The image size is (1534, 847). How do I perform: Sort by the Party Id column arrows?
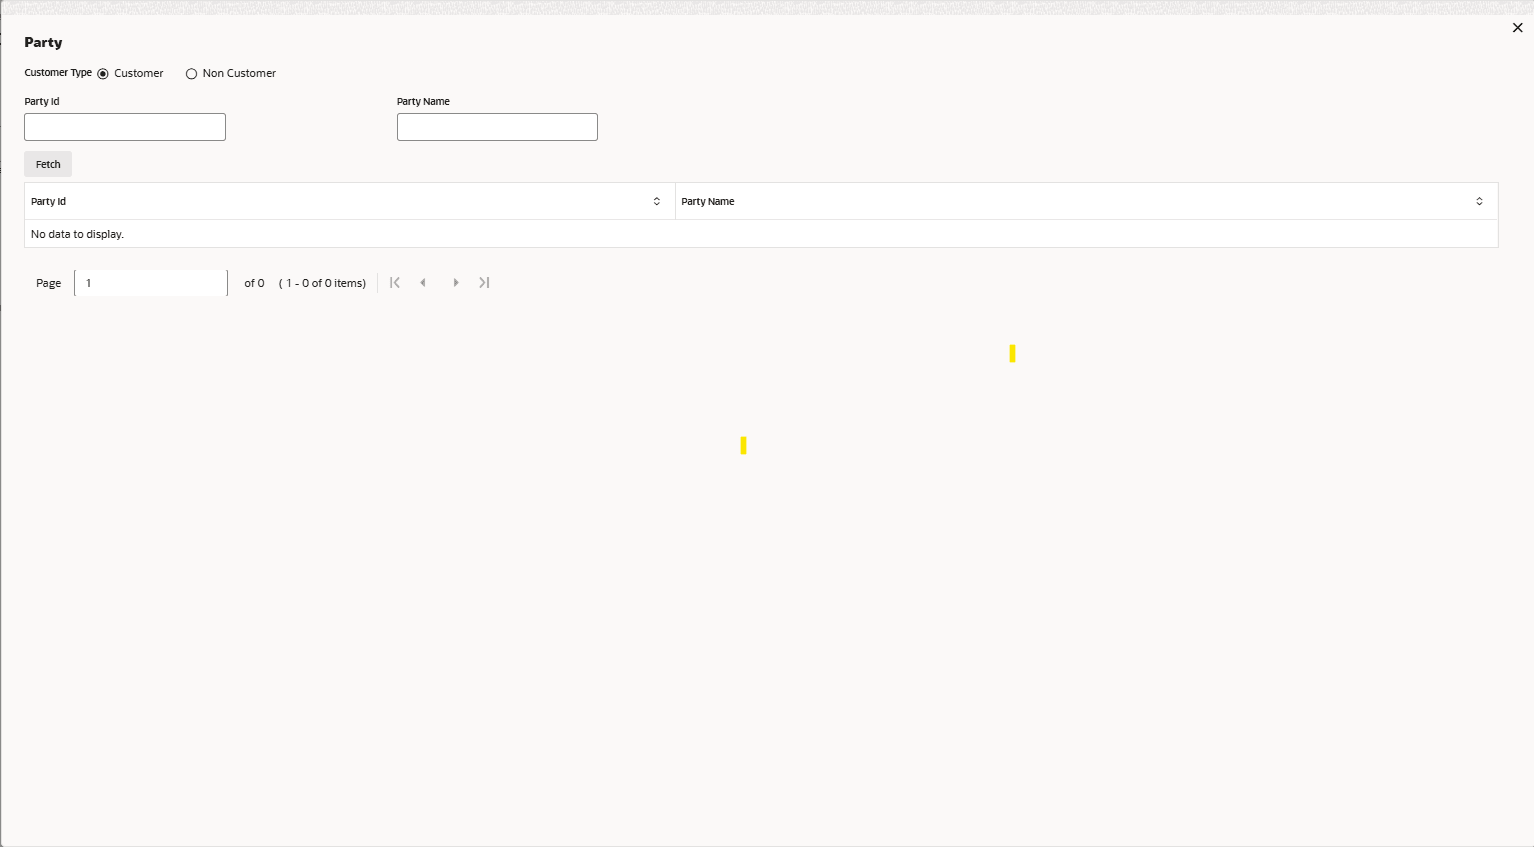(x=657, y=201)
